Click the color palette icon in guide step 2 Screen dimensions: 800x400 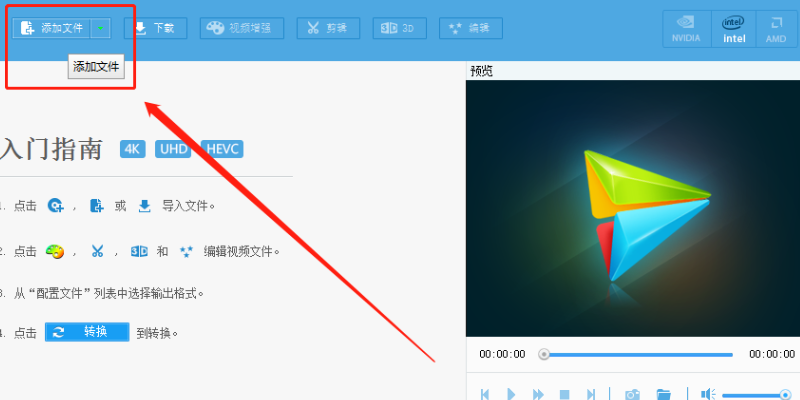(55, 252)
